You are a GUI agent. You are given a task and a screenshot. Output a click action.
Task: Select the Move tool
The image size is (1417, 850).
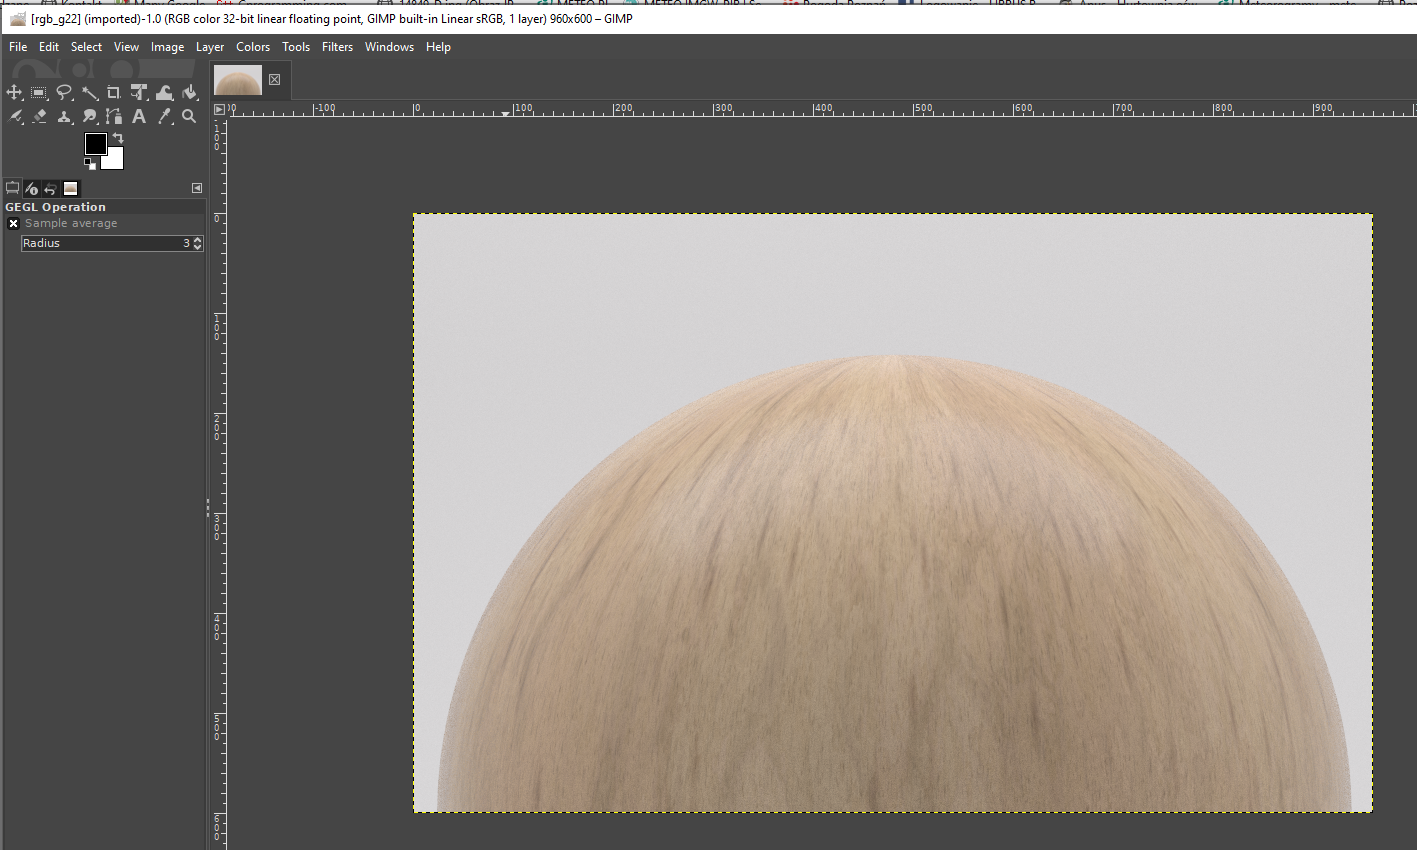click(x=14, y=93)
